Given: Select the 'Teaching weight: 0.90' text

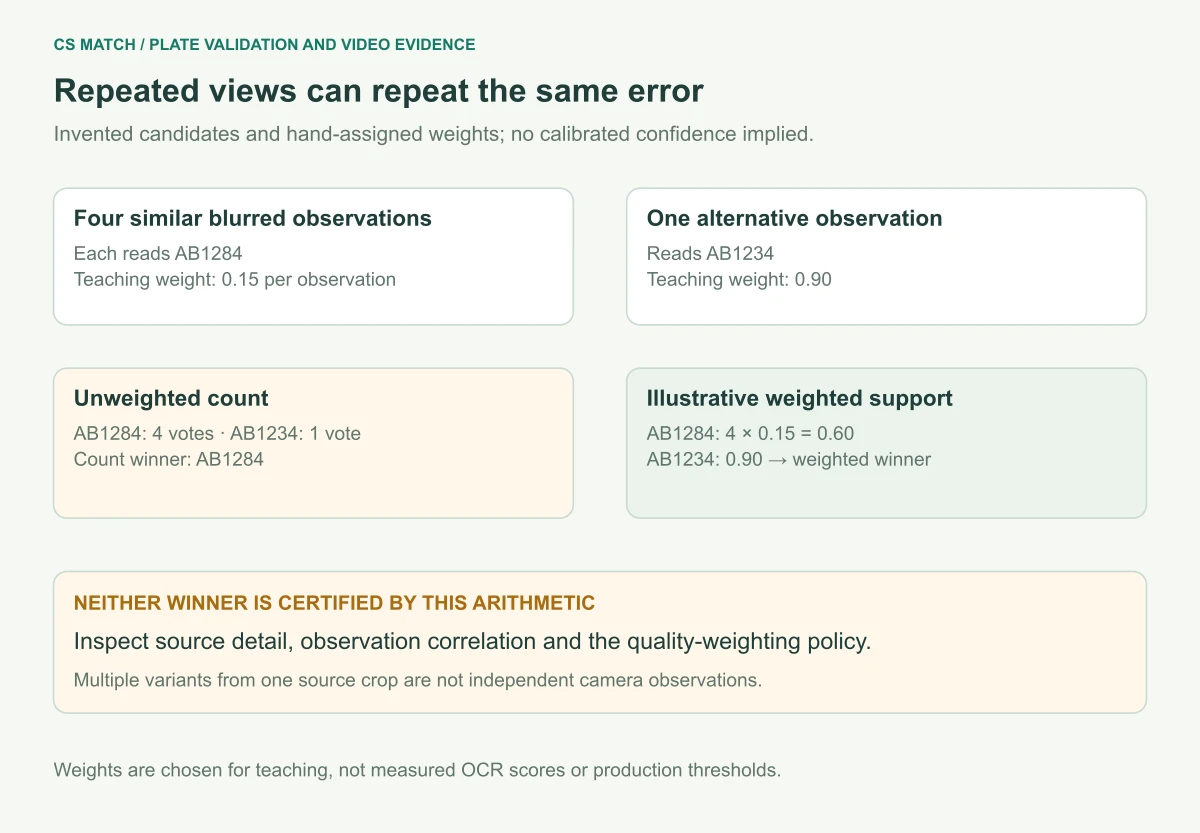Looking at the screenshot, I should [739, 279].
